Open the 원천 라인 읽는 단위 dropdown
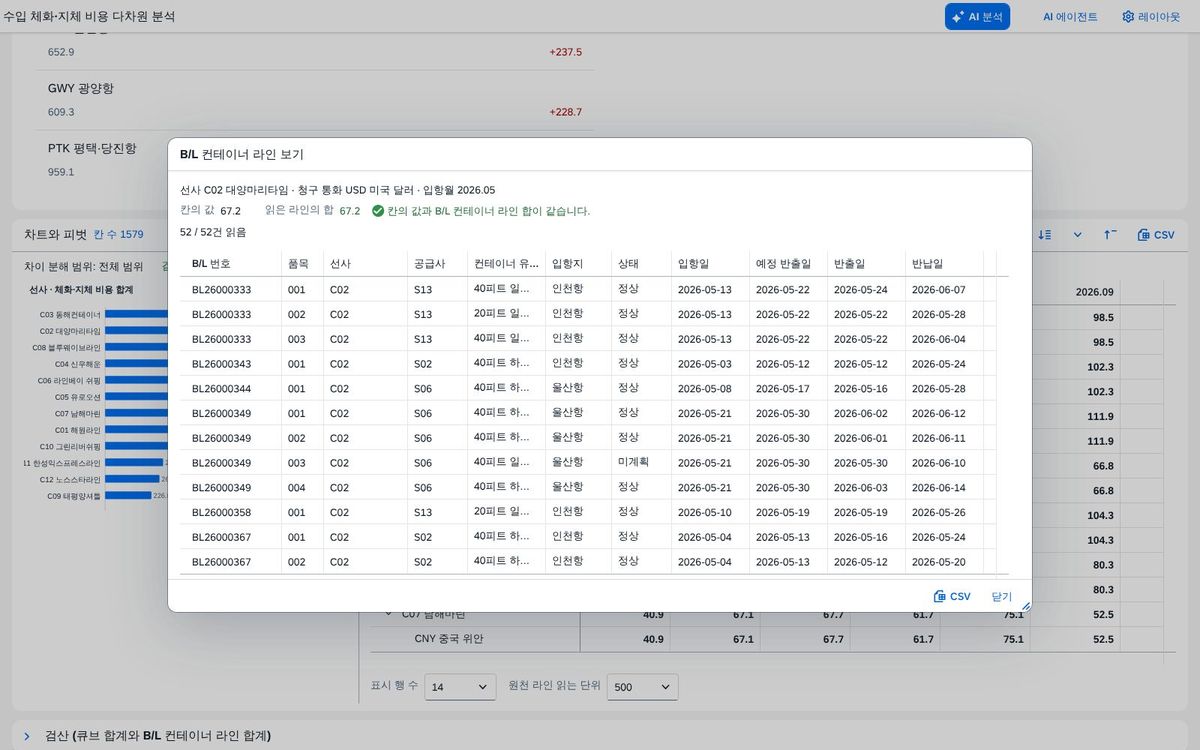This screenshot has height=750, width=1200. coord(643,687)
